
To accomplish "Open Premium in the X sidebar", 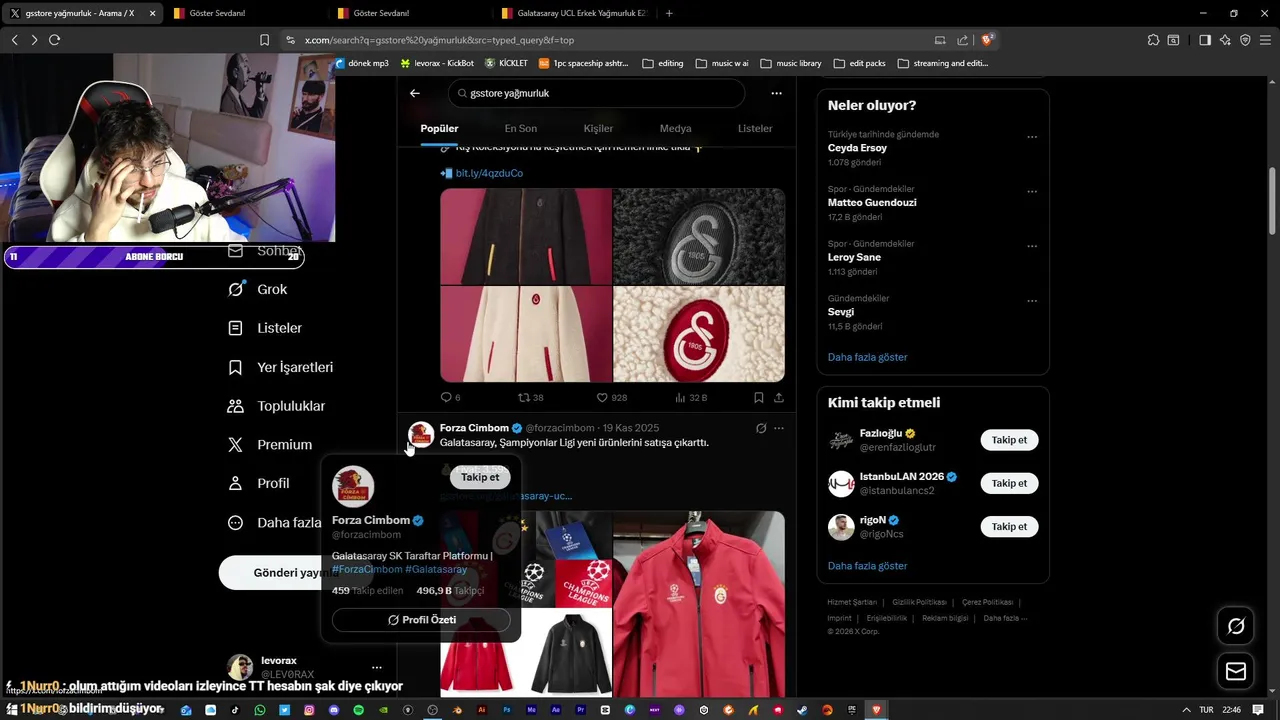I will pos(270,444).
